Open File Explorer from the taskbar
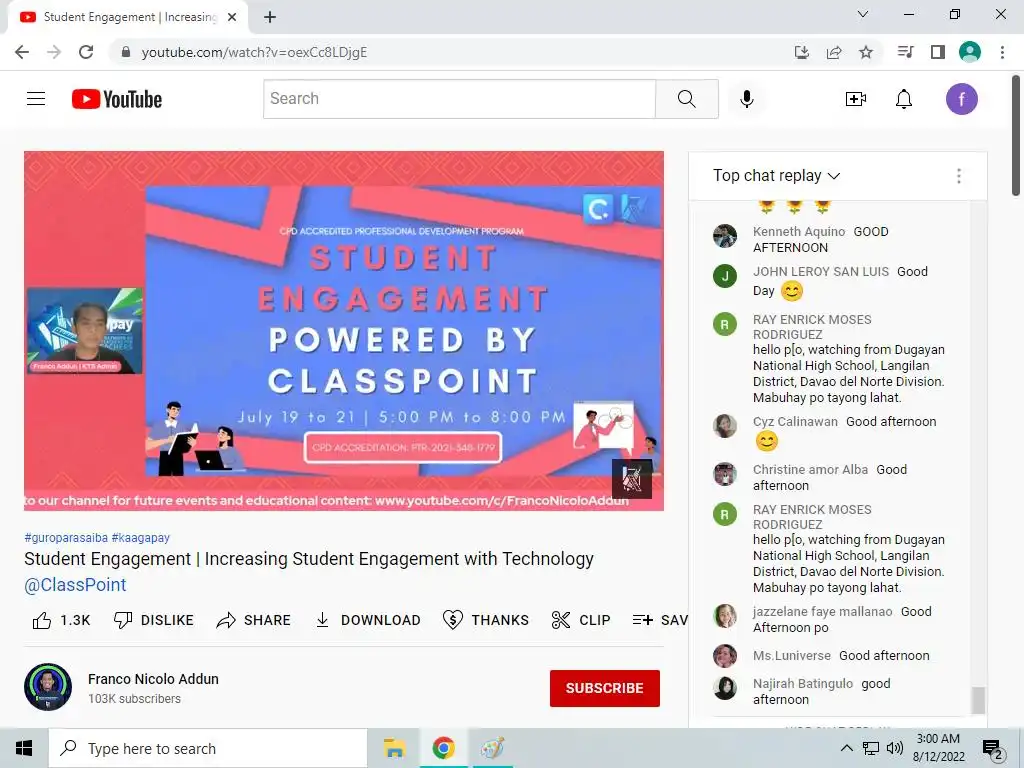 pos(394,748)
